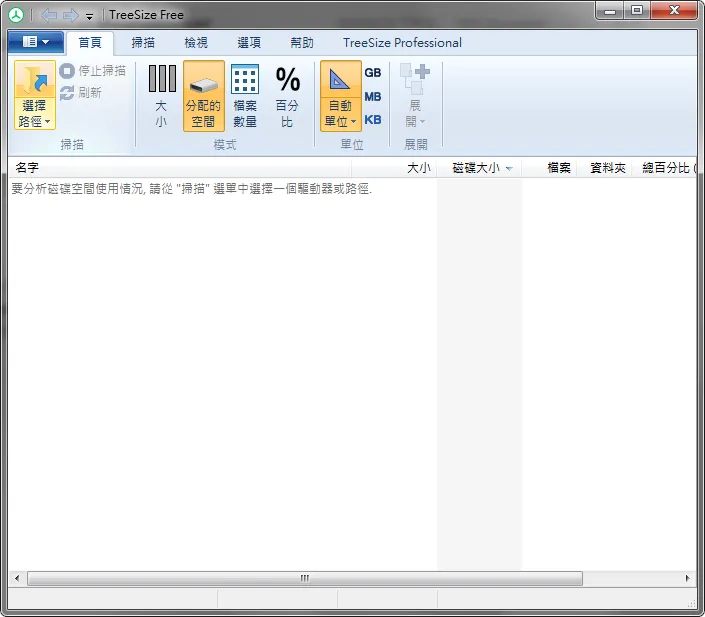Viewport: 705px width, 617px height.
Task: Toggle the 分配的空間 mode
Action: click(x=204, y=96)
